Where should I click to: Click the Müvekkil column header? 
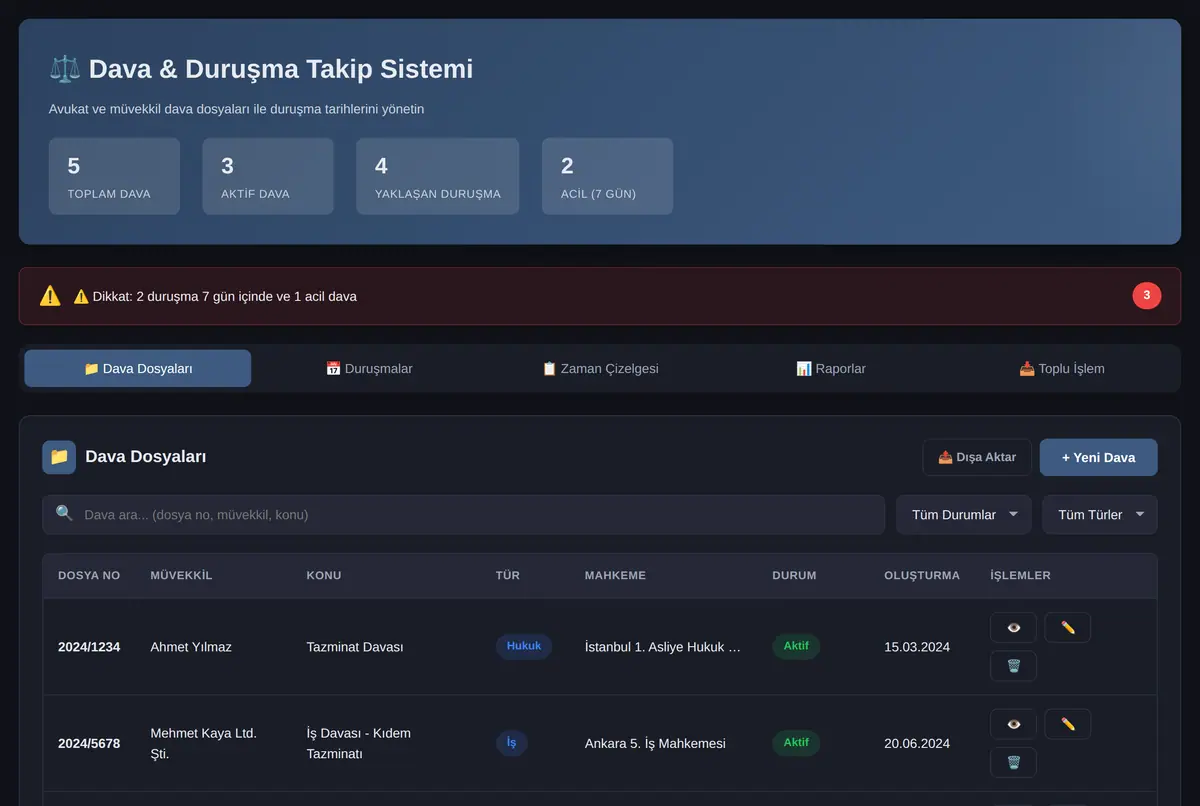click(181, 576)
